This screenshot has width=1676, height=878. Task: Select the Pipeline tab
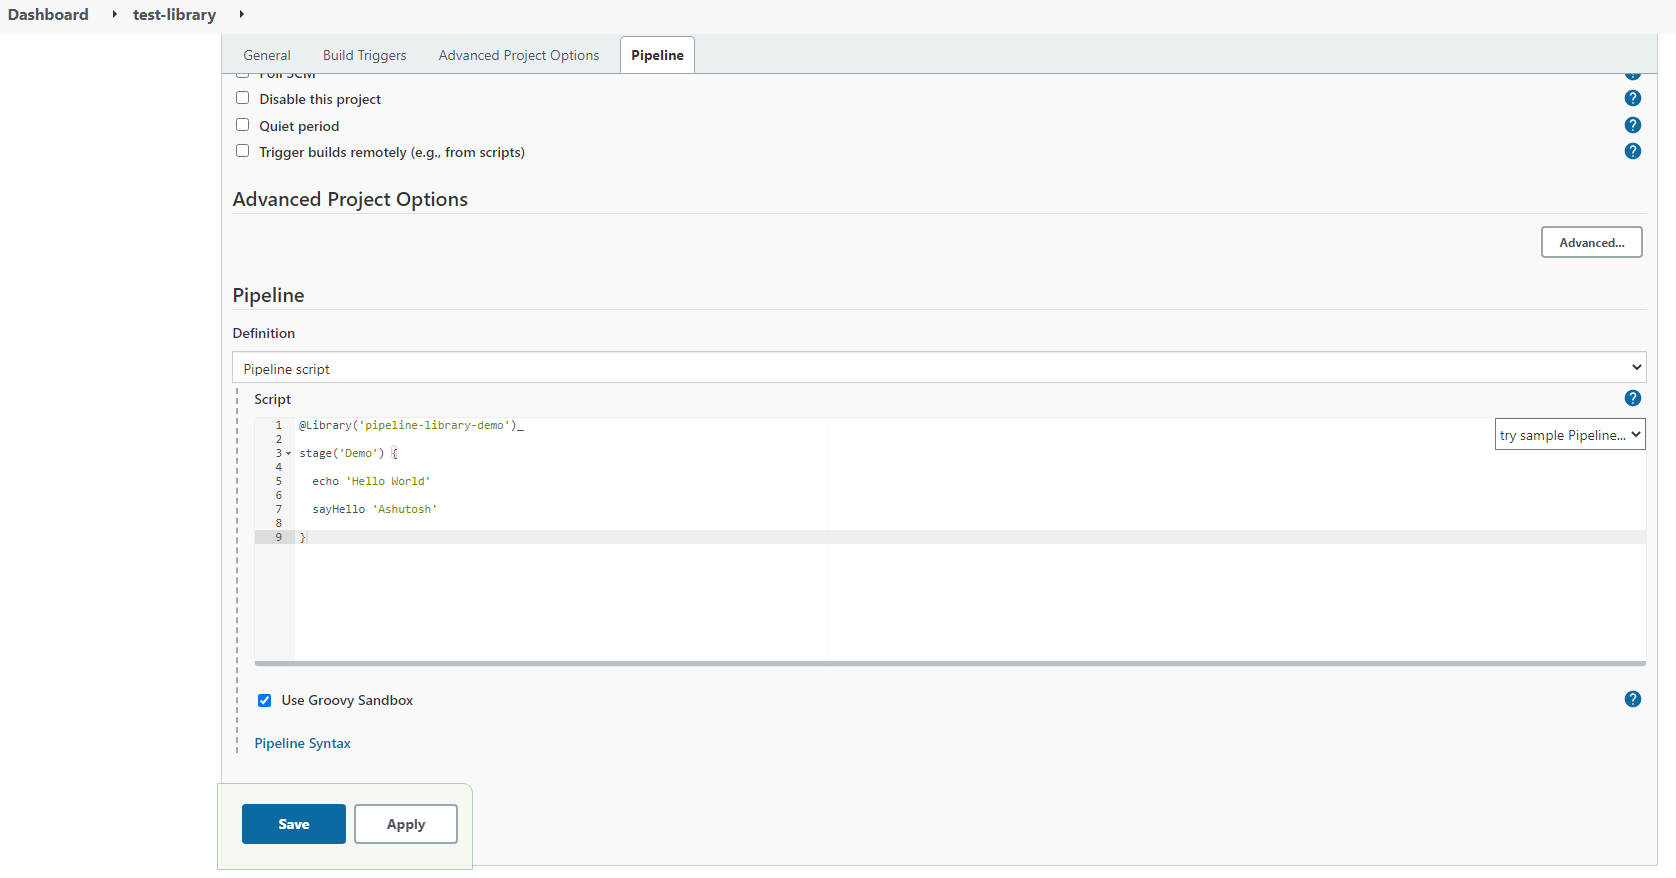[657, 55]
